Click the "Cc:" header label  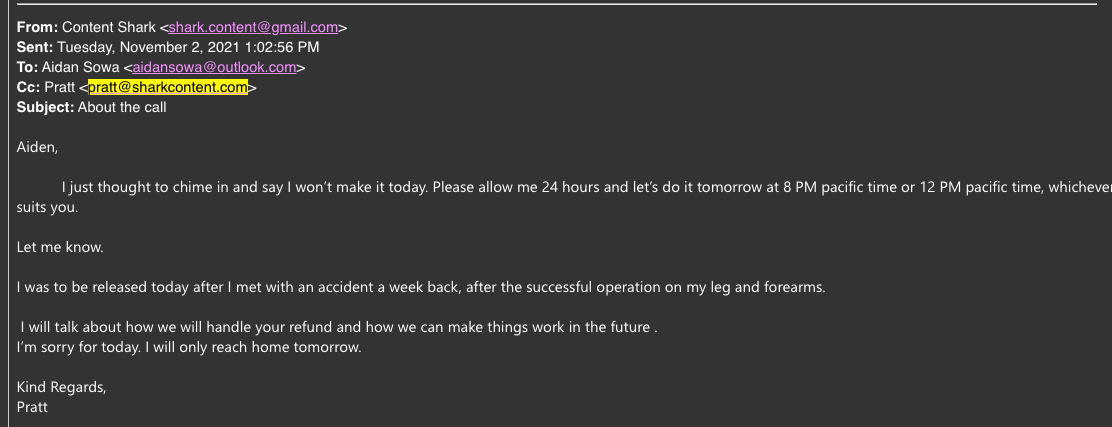click(x=28, y=87)
